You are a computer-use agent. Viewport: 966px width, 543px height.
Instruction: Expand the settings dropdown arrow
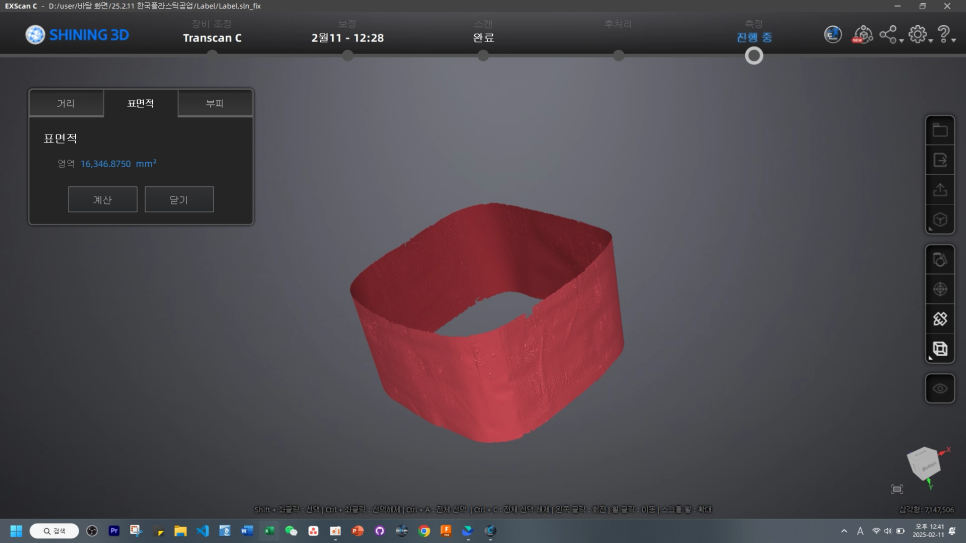(x=930, y=41)
